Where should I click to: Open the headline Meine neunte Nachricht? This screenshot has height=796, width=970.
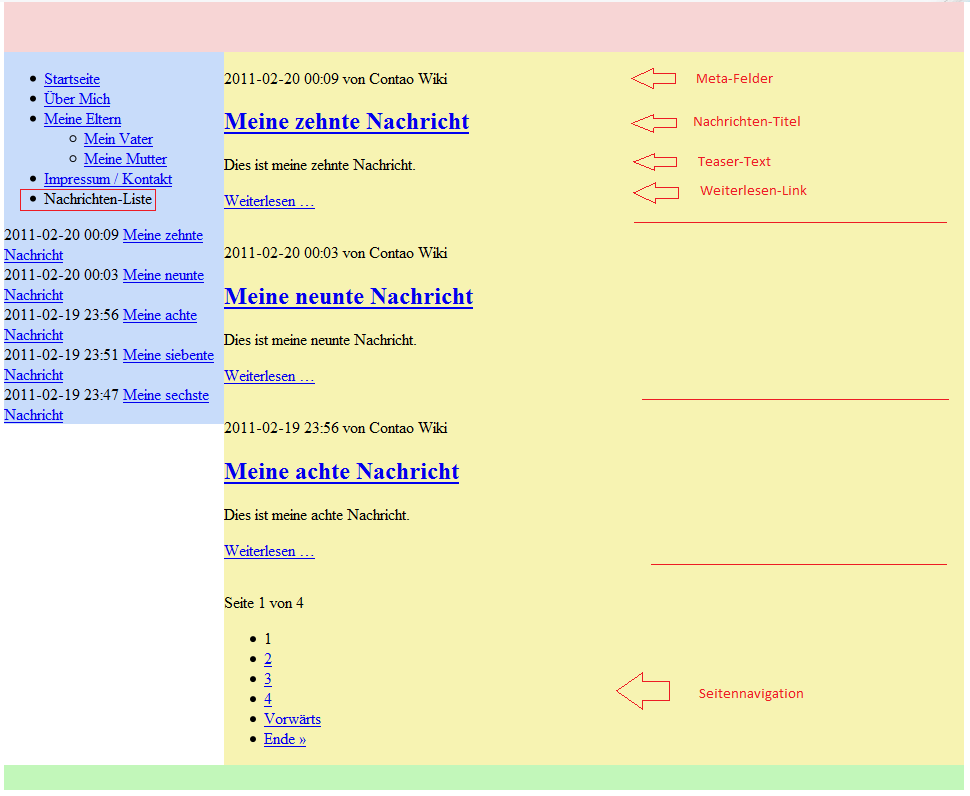[348, 297]
